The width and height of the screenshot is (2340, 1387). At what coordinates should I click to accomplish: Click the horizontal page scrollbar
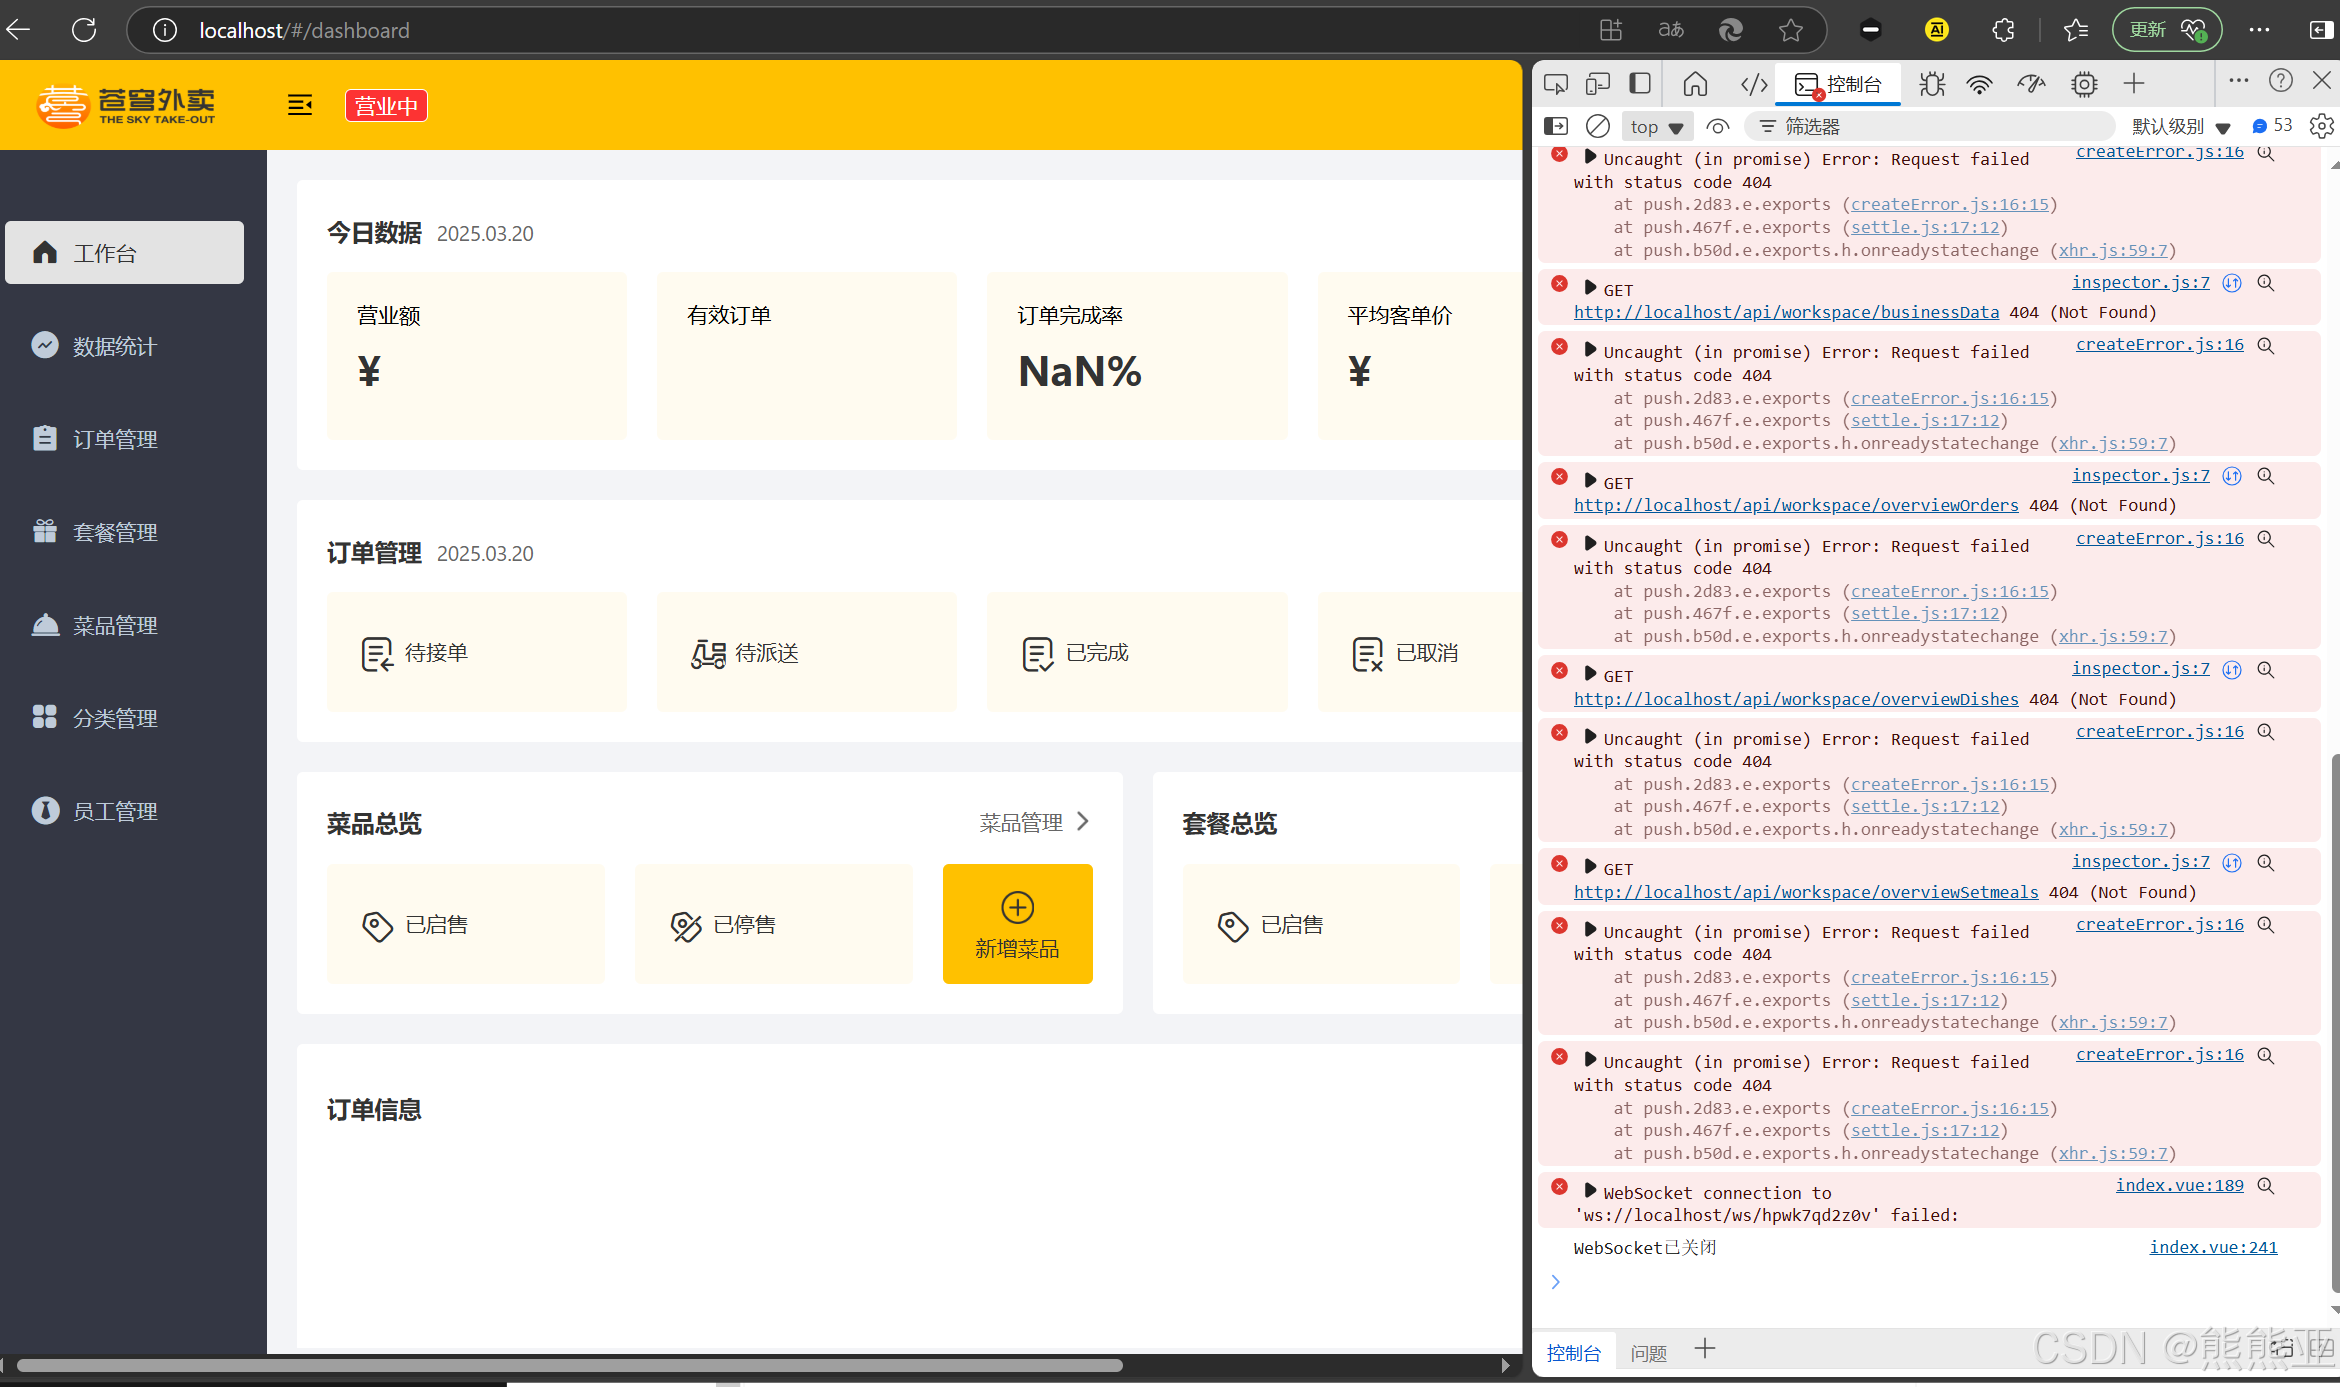570,1365
